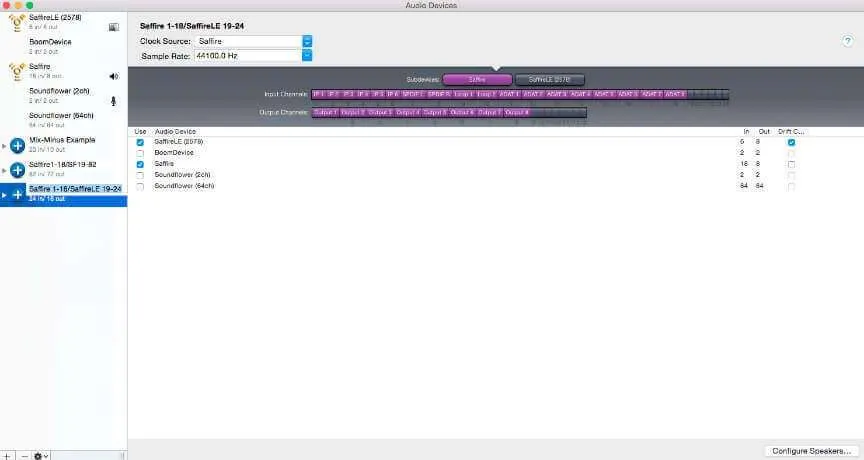Screen dimensions: 864x460
Task: Click the Drift Correction column header
Action: tap(791, 132)
